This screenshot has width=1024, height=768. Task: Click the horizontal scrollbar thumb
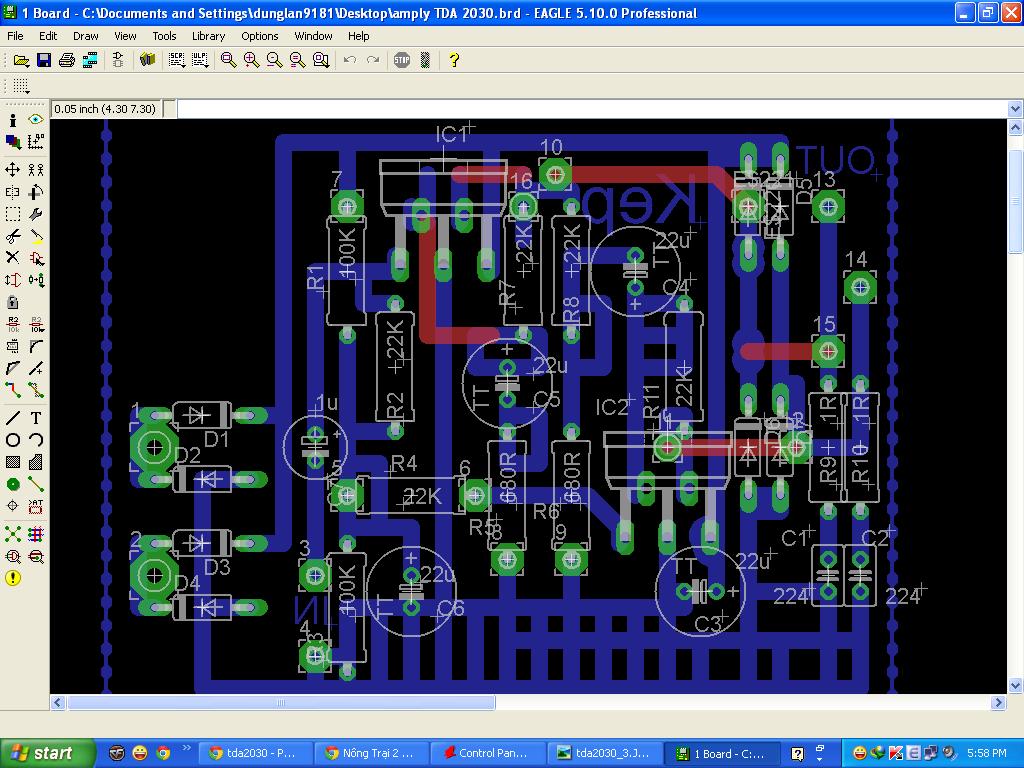coord(281,703)
